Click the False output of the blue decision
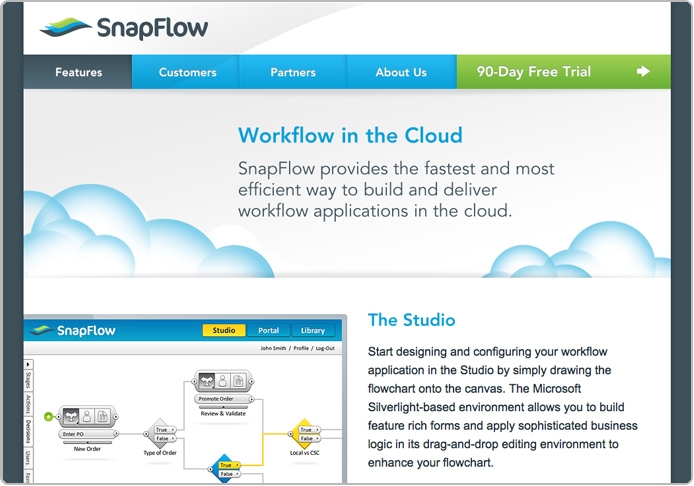The width and height of the screenshot is (694, 486). (x=229, y=474)
